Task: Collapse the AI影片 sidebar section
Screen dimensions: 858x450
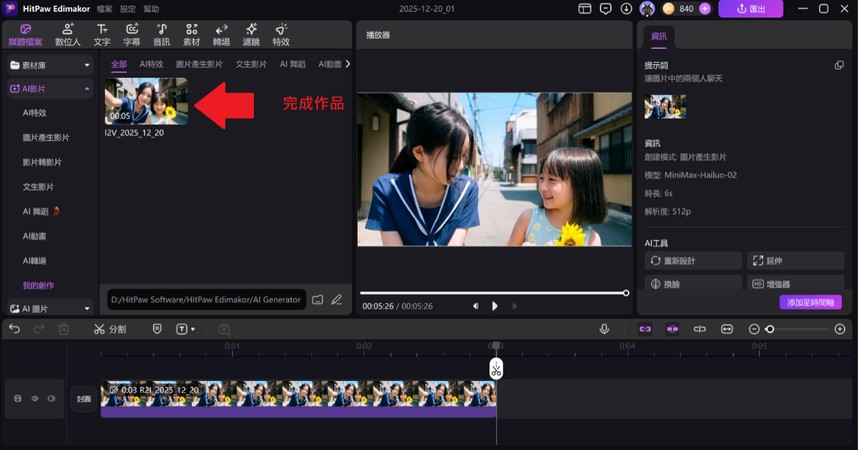Action: click(87, 89)
